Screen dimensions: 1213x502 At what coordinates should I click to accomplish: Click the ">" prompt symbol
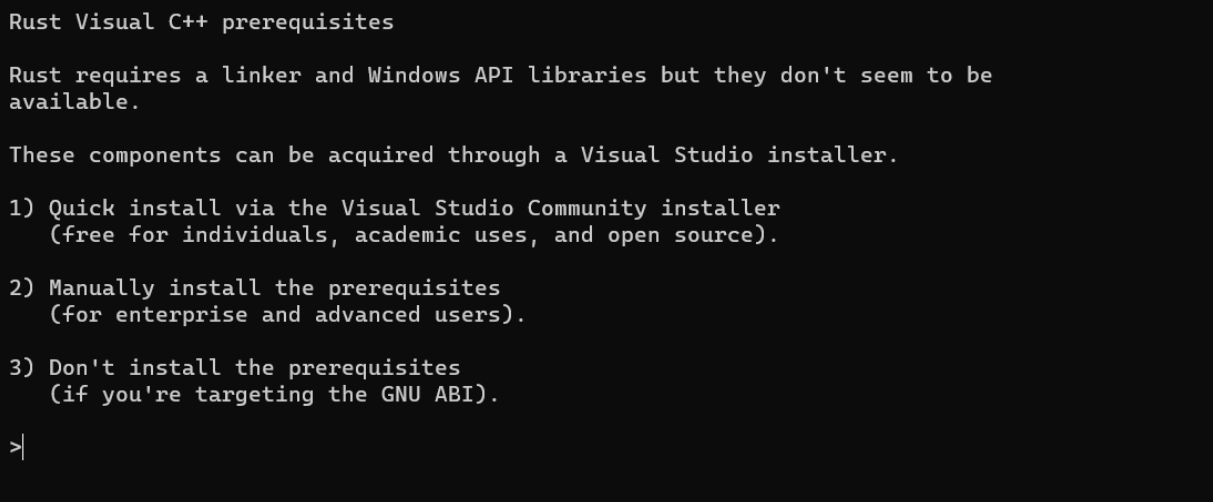[15, 448]
